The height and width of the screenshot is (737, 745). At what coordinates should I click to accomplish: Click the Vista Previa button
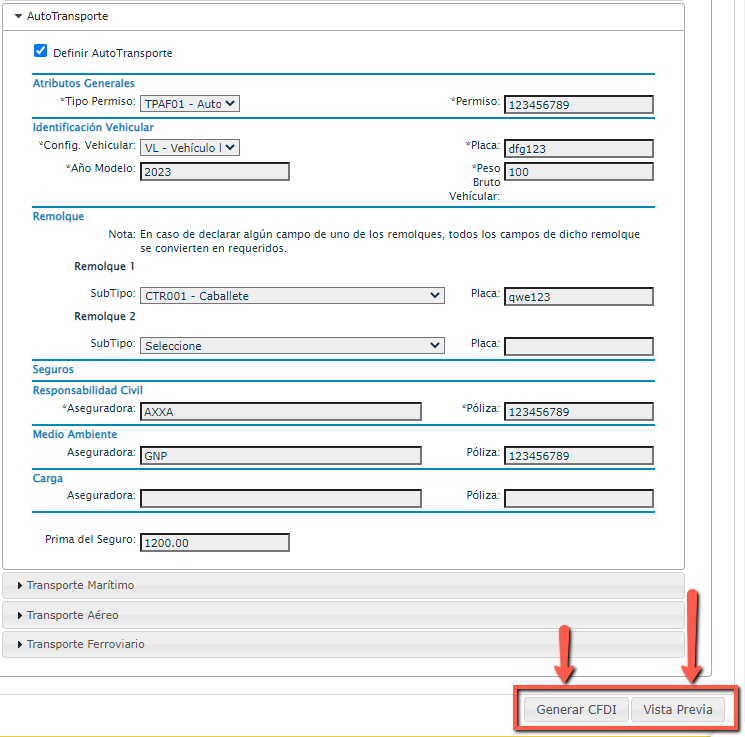click(x=678, y=709)
